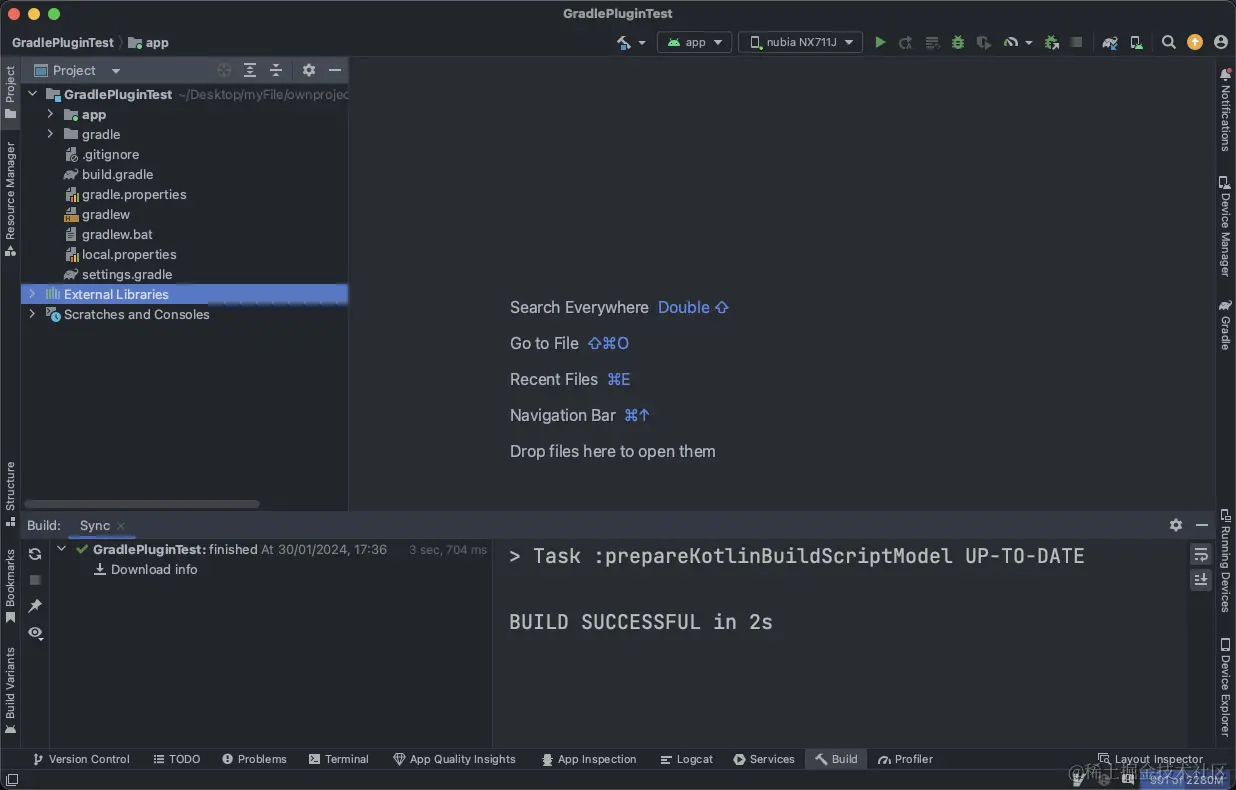Click the Profile app gauge icon

1011,42
